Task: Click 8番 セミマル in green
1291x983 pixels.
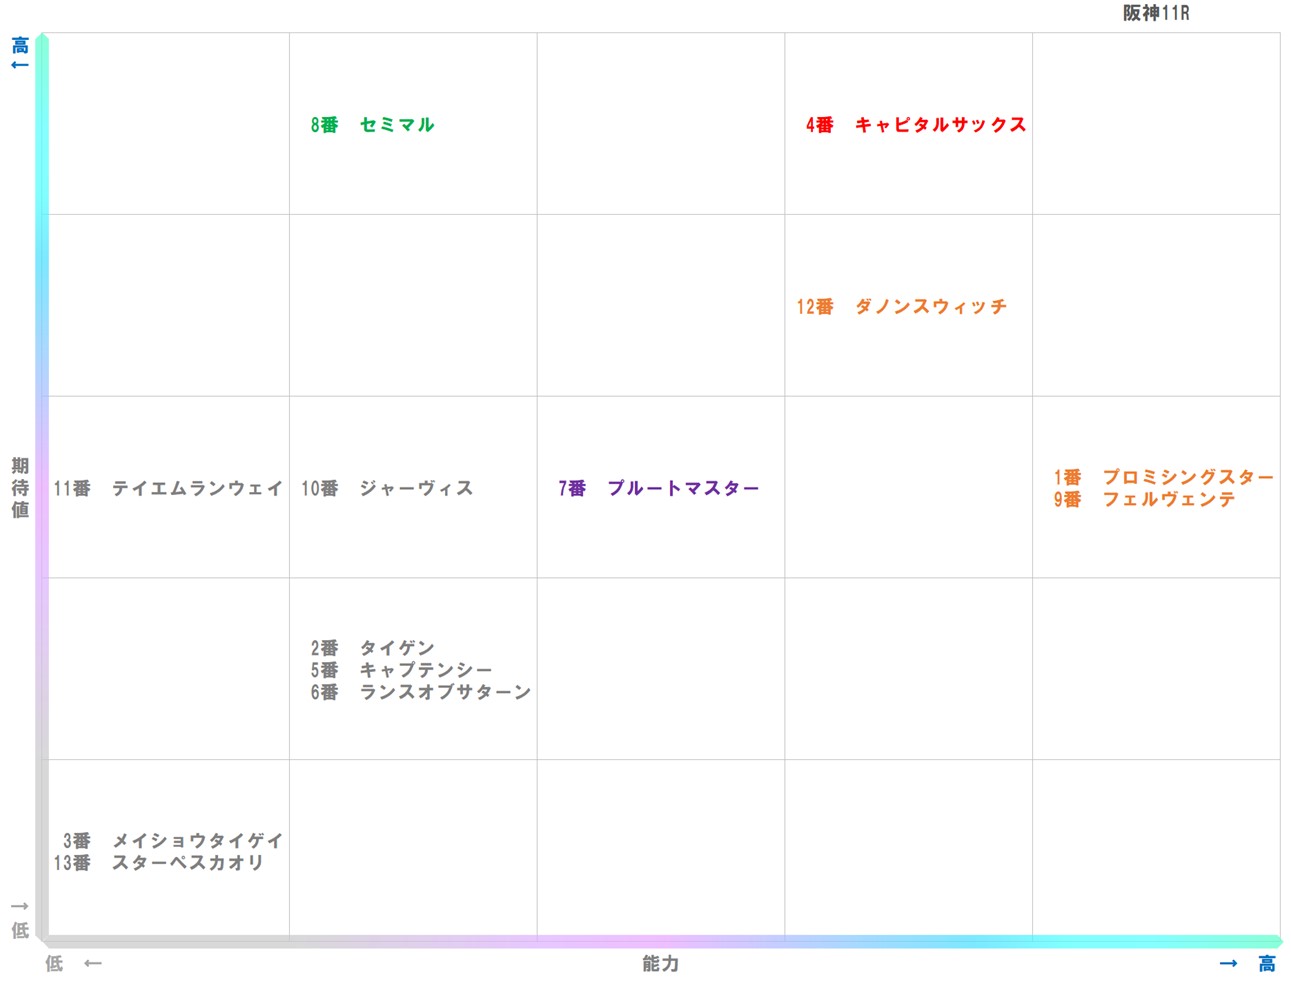Action: (x=372, y=125)
